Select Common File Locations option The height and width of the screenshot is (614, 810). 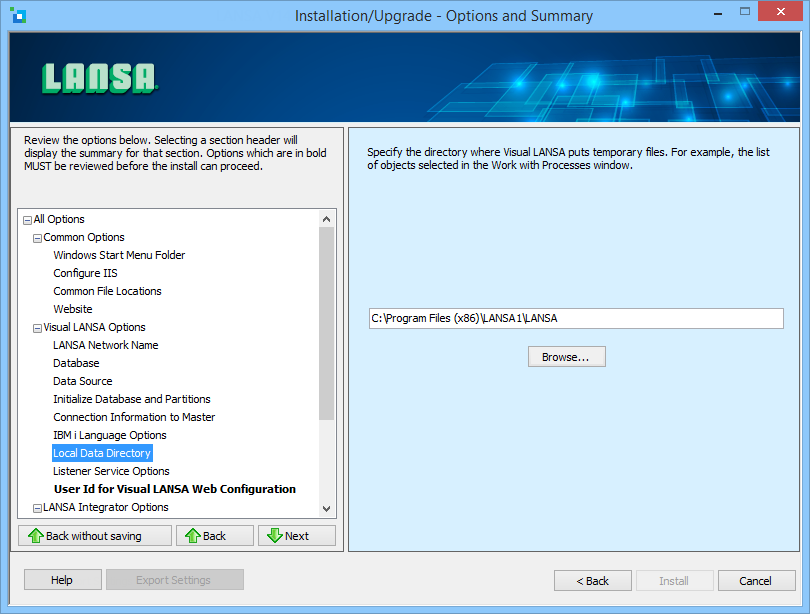pyautogui.click(x=107, y=291)
